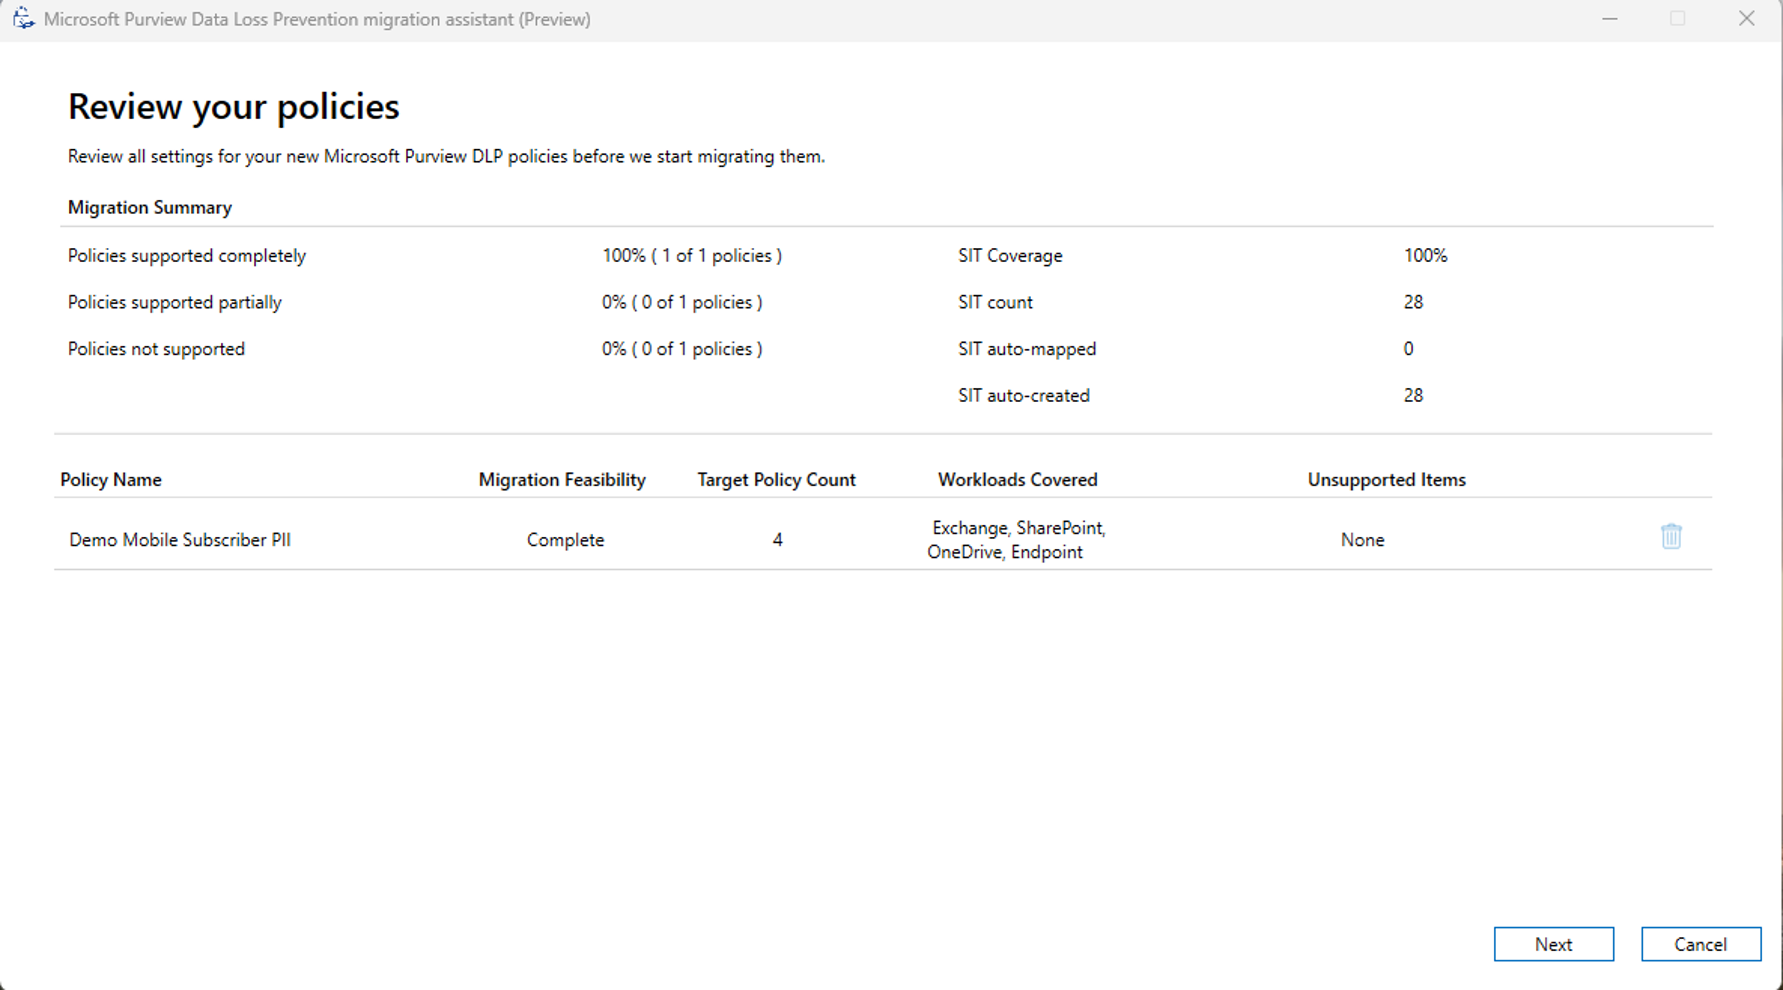Image resolution: width=1783 pixels, height=990 pixels.
Task: Click the target policy count value 4
Action: [777, 539]
